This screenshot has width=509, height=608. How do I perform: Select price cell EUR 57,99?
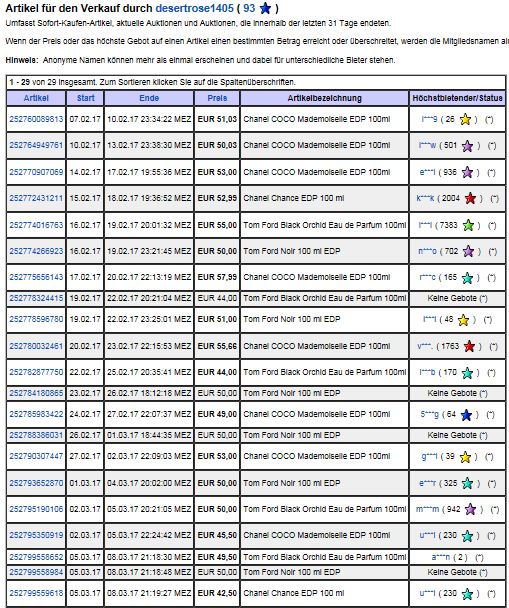[x=217, y=277]
